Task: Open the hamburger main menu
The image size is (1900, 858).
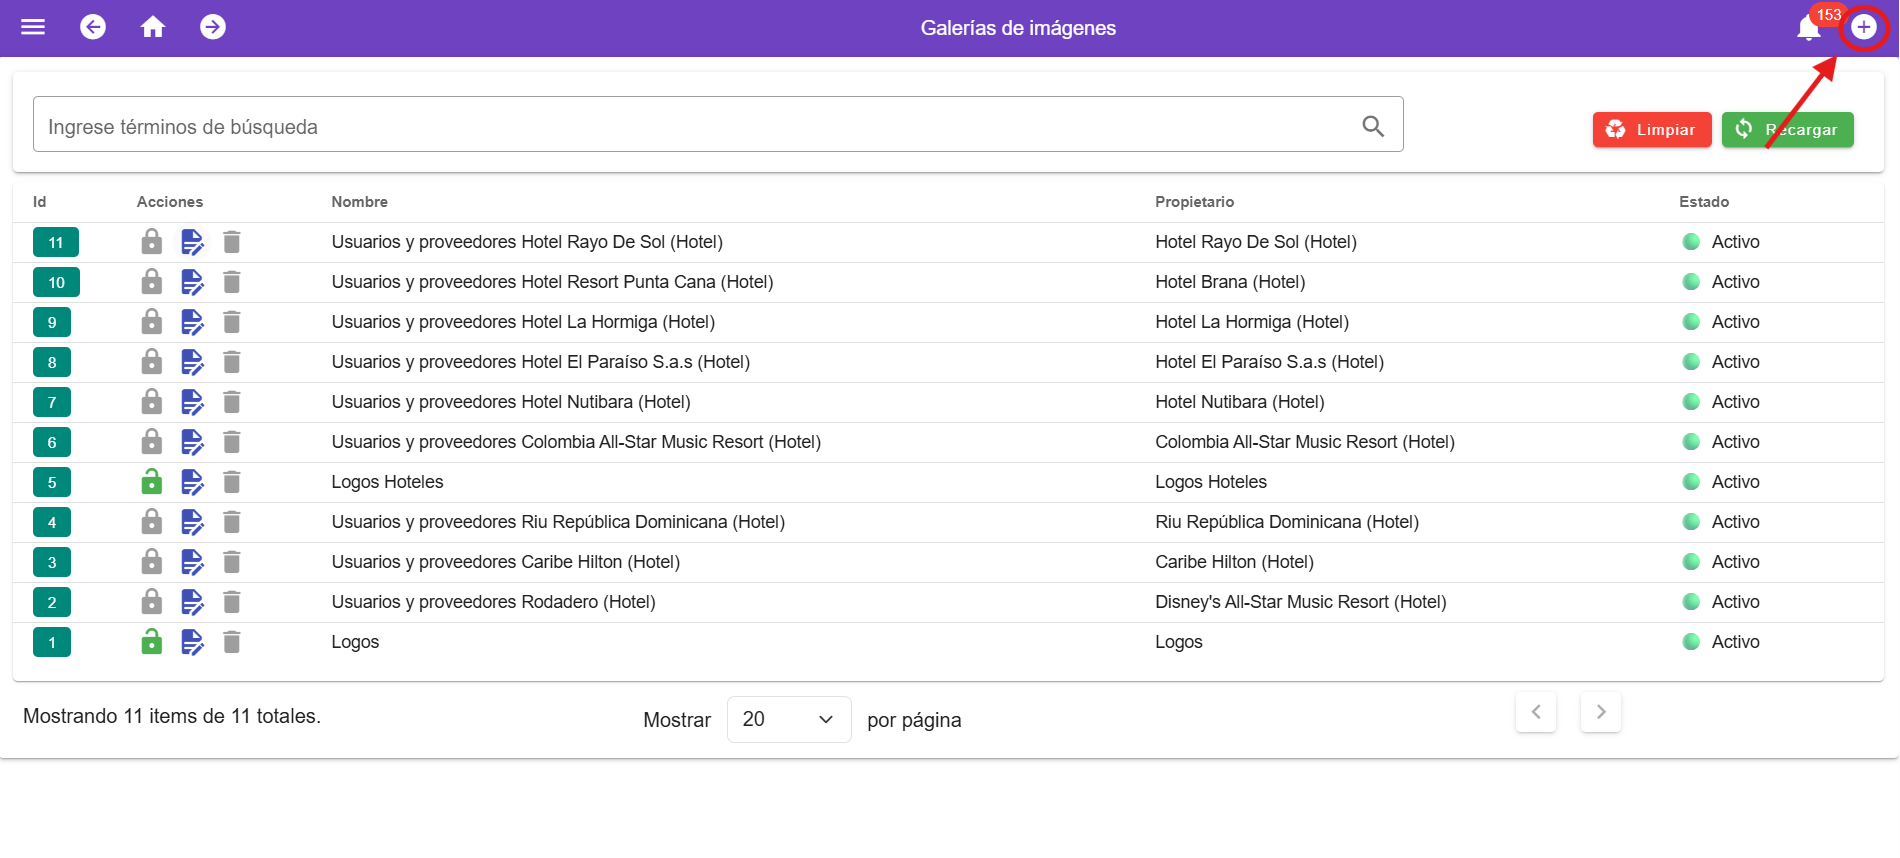Action: point(33,27)
